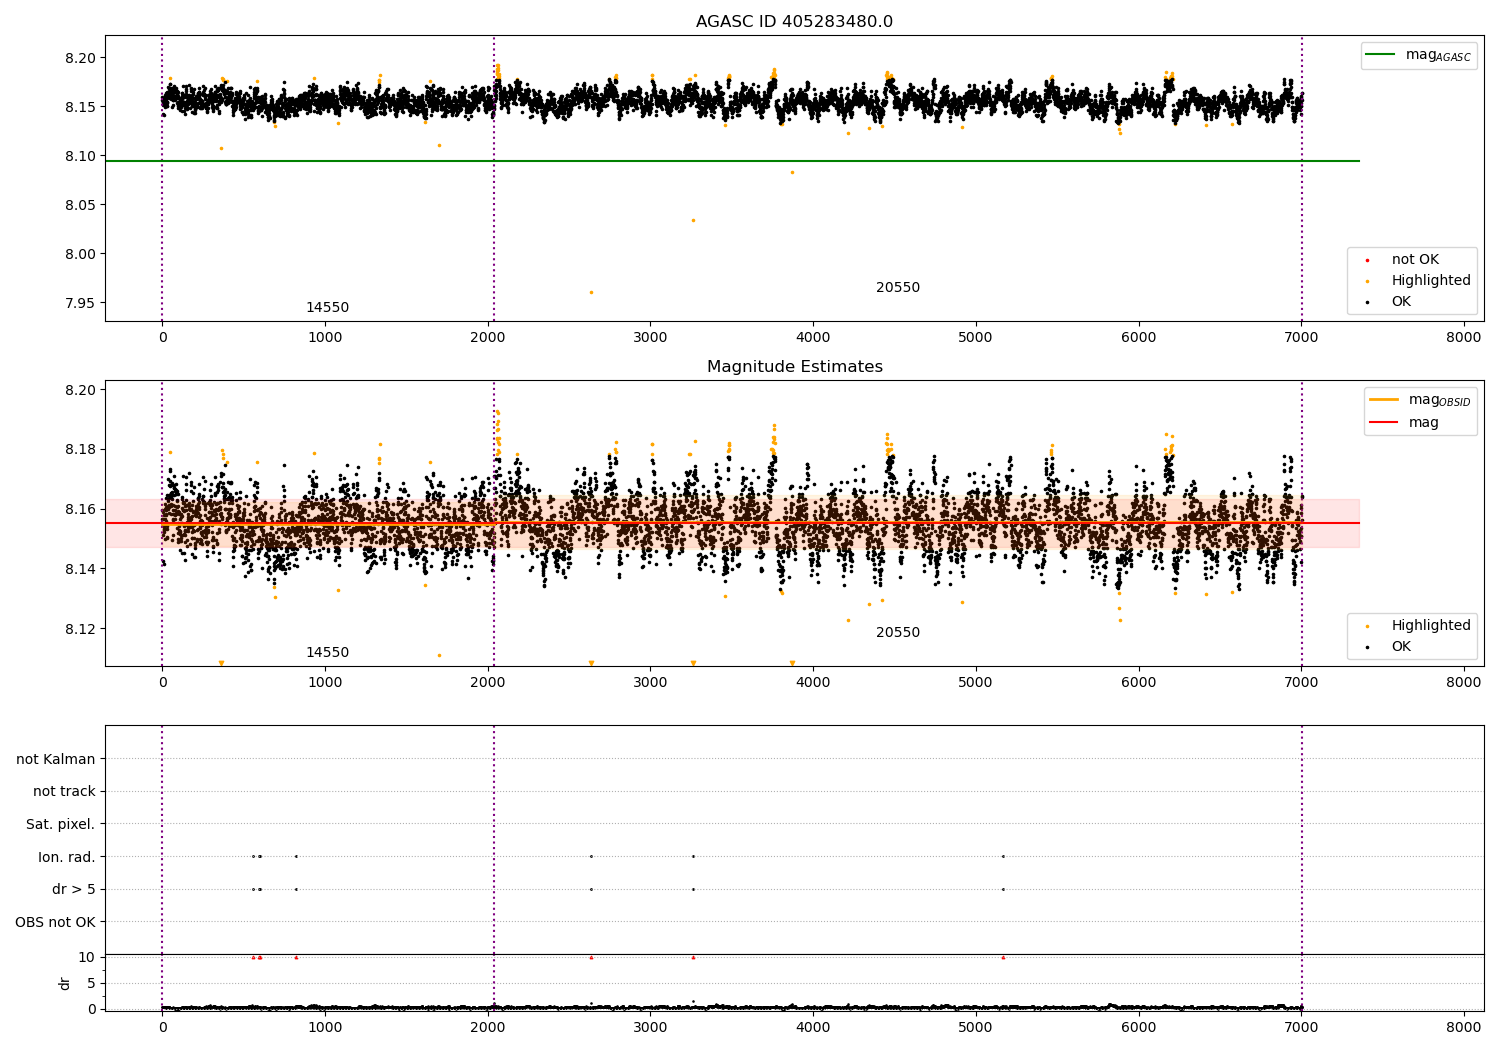Click 'Highlighted' in the AGASC ID plot legend
The width and height of the screenshot is (1500, 1050).
pyautogui.click(x=1431, y=281)
